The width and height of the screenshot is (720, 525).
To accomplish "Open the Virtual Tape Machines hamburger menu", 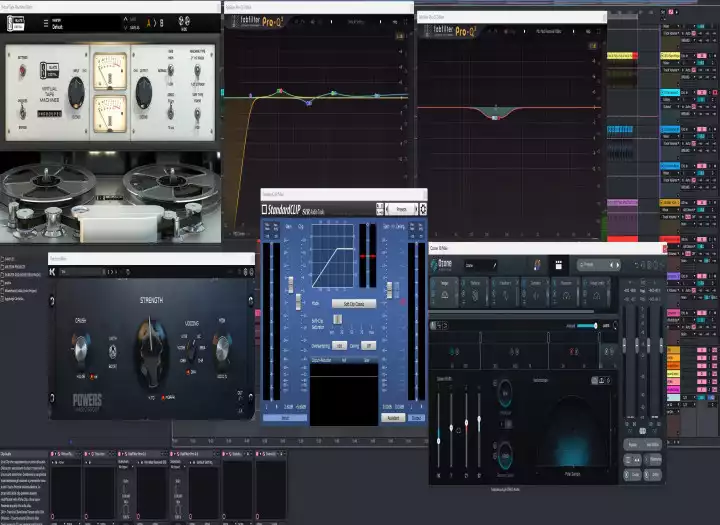I will [45, 23].
